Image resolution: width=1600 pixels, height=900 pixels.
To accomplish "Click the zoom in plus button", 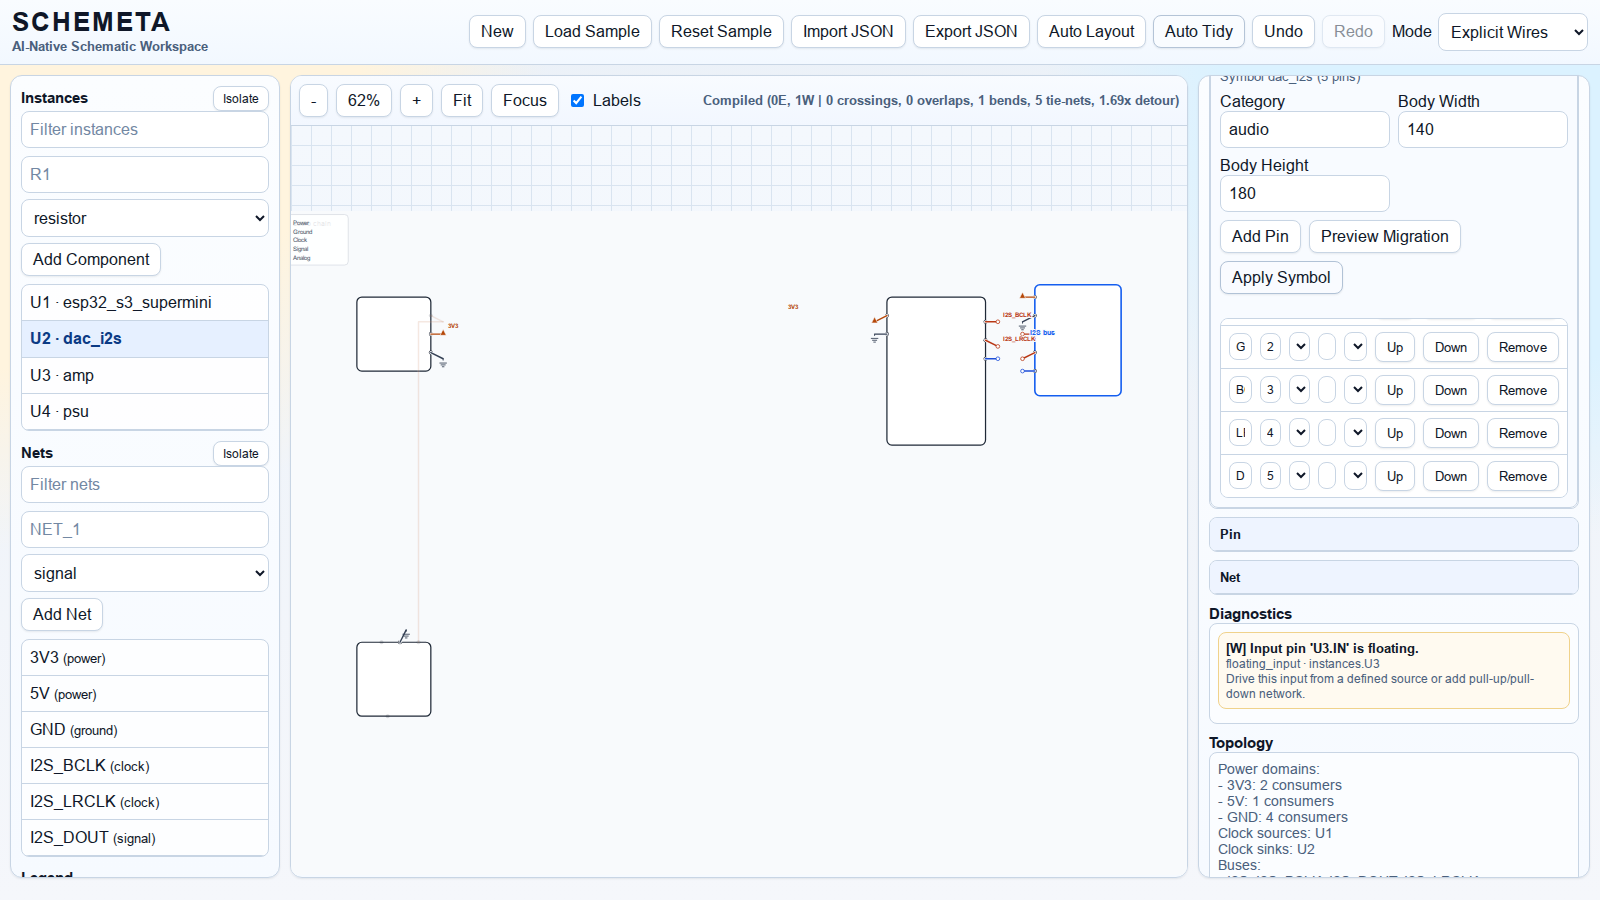I will 416,101.
